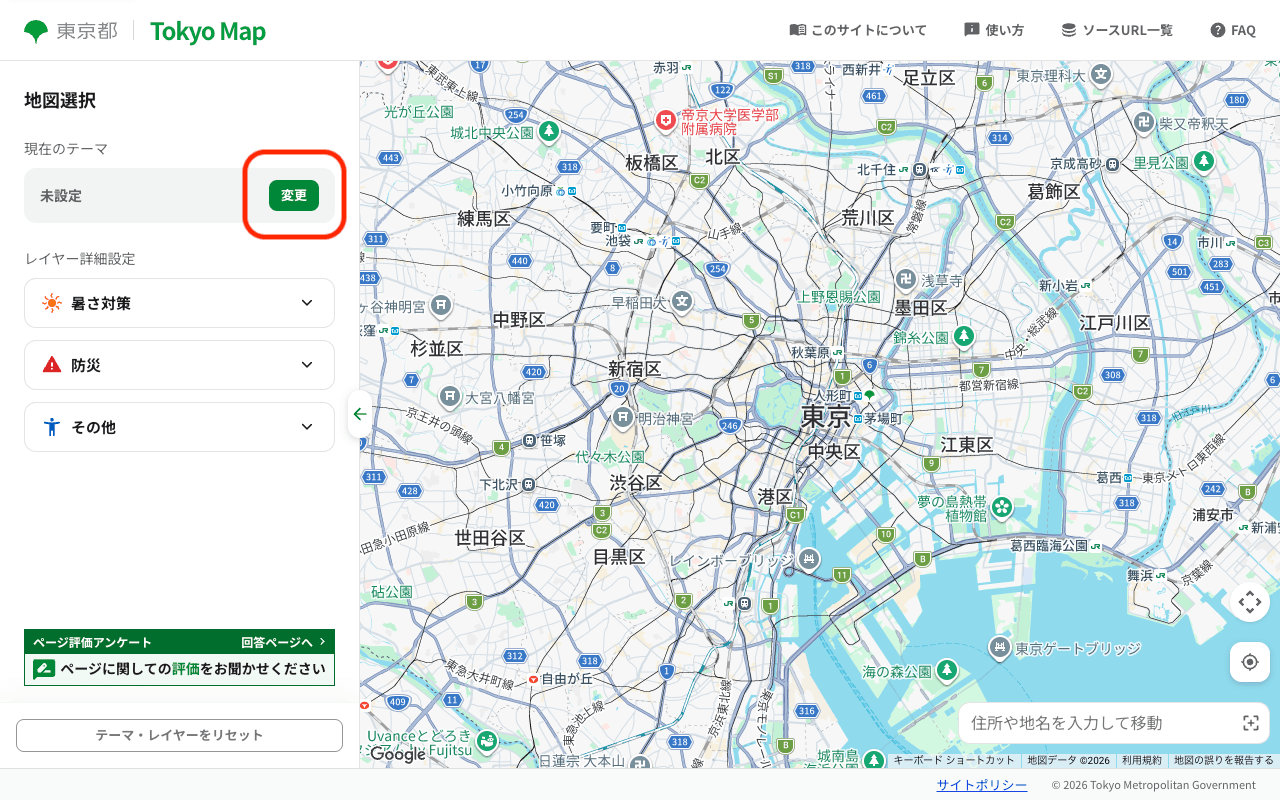Click the 板橋区 label on the map

click(652, 162)
